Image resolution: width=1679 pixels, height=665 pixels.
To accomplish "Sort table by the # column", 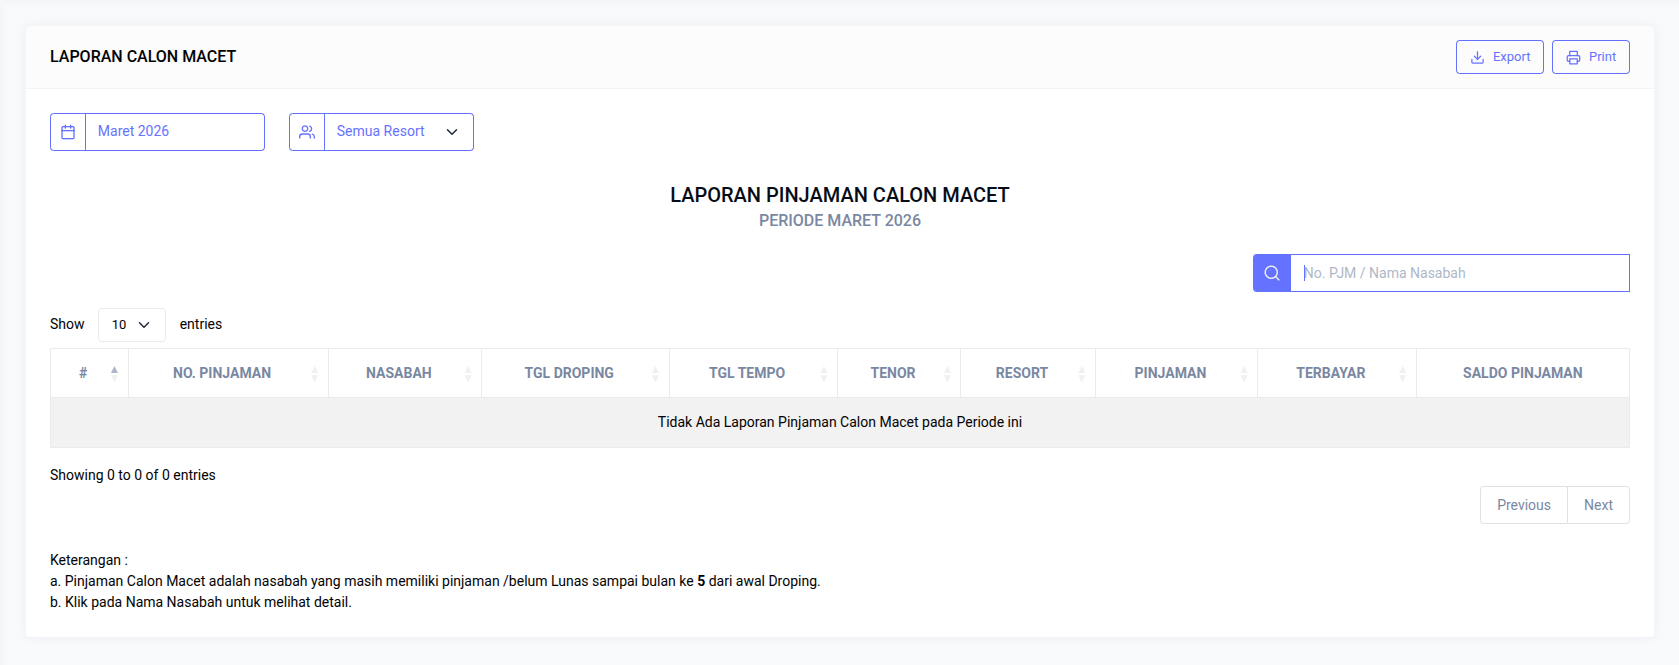I will (x=89, y=373).
